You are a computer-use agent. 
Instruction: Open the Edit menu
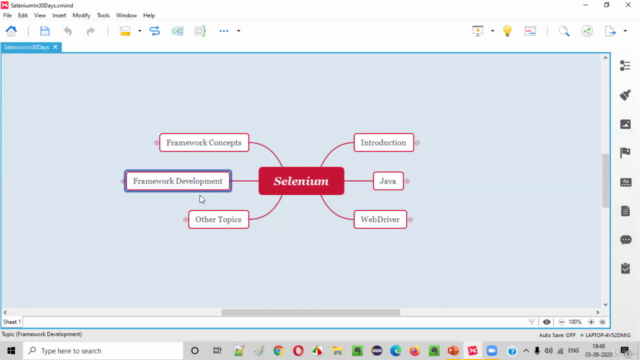[x=22, y=16]
